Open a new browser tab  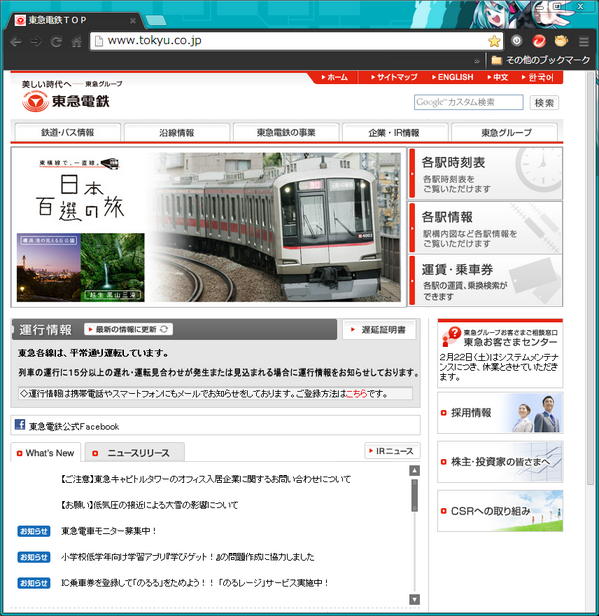coord(156,20)
